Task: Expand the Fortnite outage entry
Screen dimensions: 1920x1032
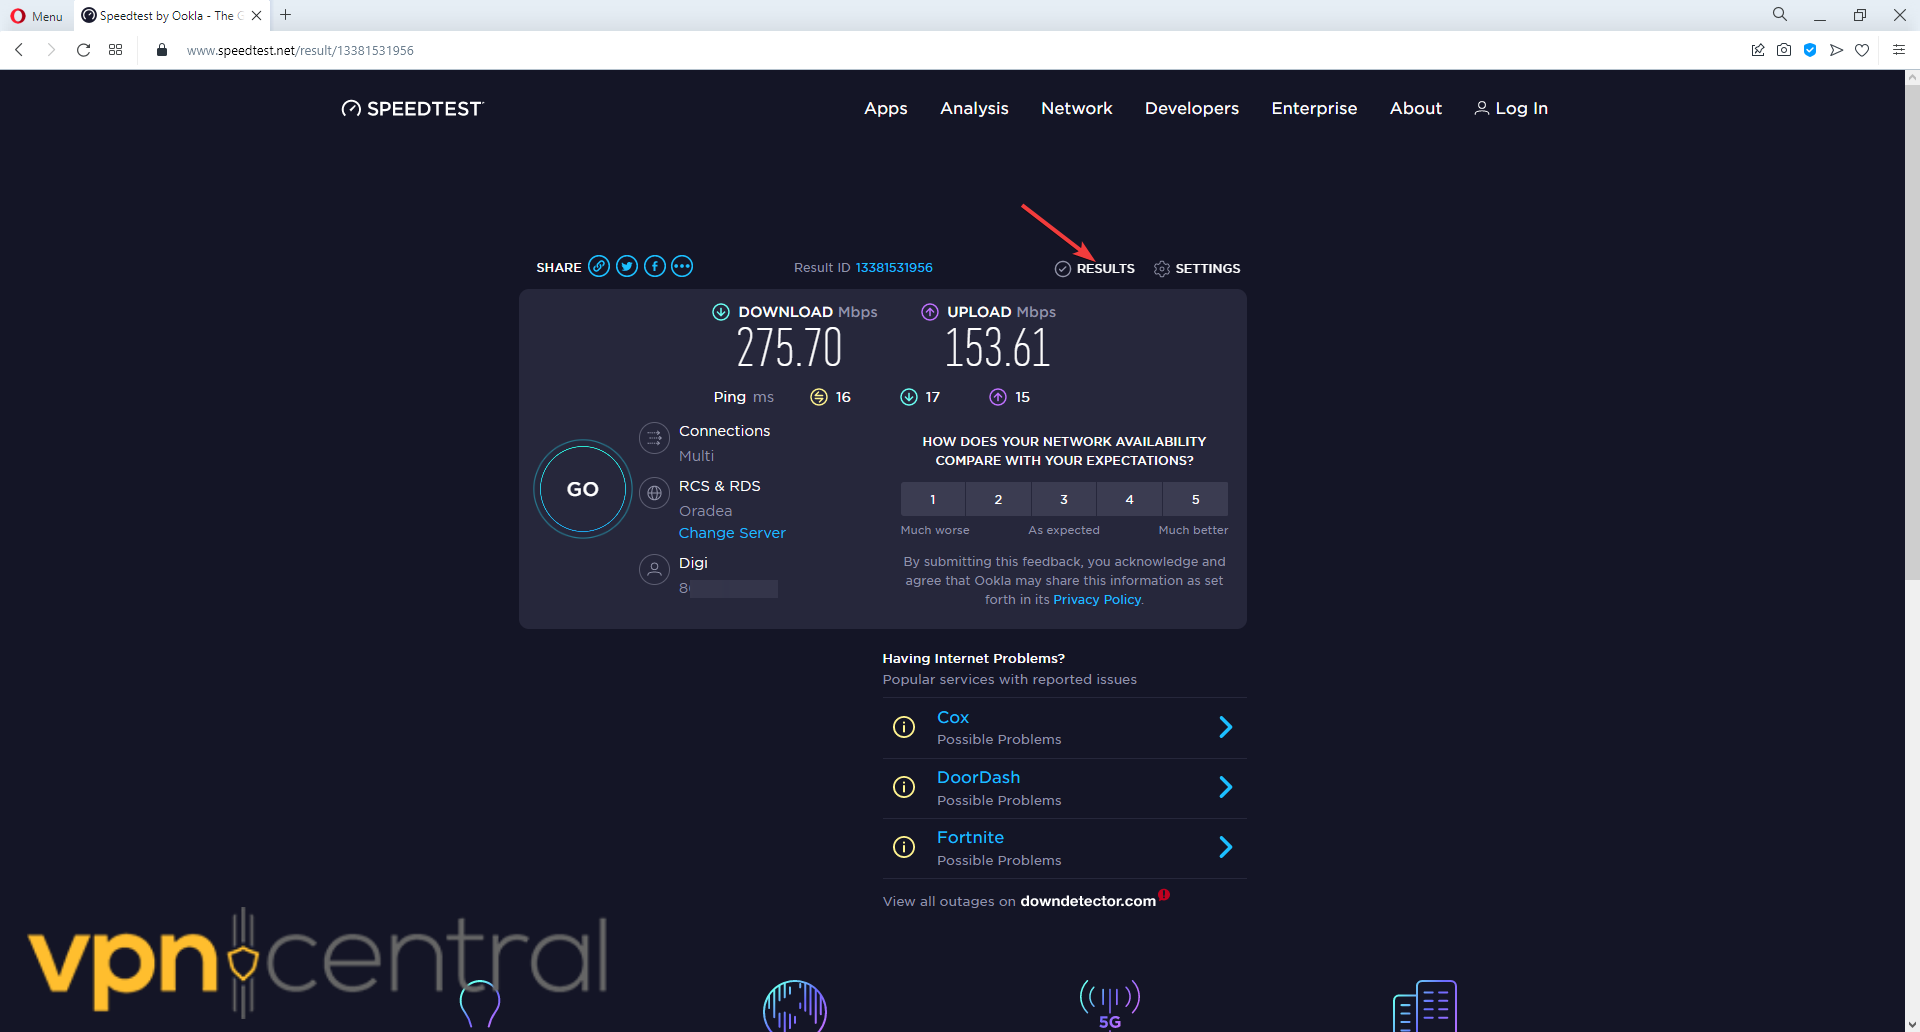Action: (x=1225, y=848)
